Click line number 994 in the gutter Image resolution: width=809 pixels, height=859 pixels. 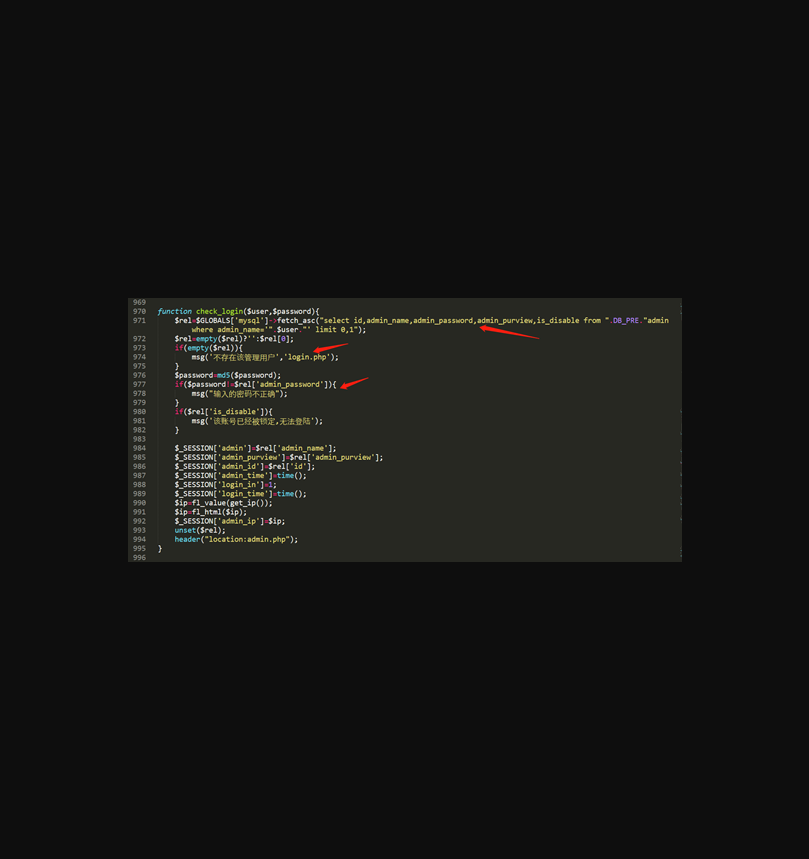(139, 540)
